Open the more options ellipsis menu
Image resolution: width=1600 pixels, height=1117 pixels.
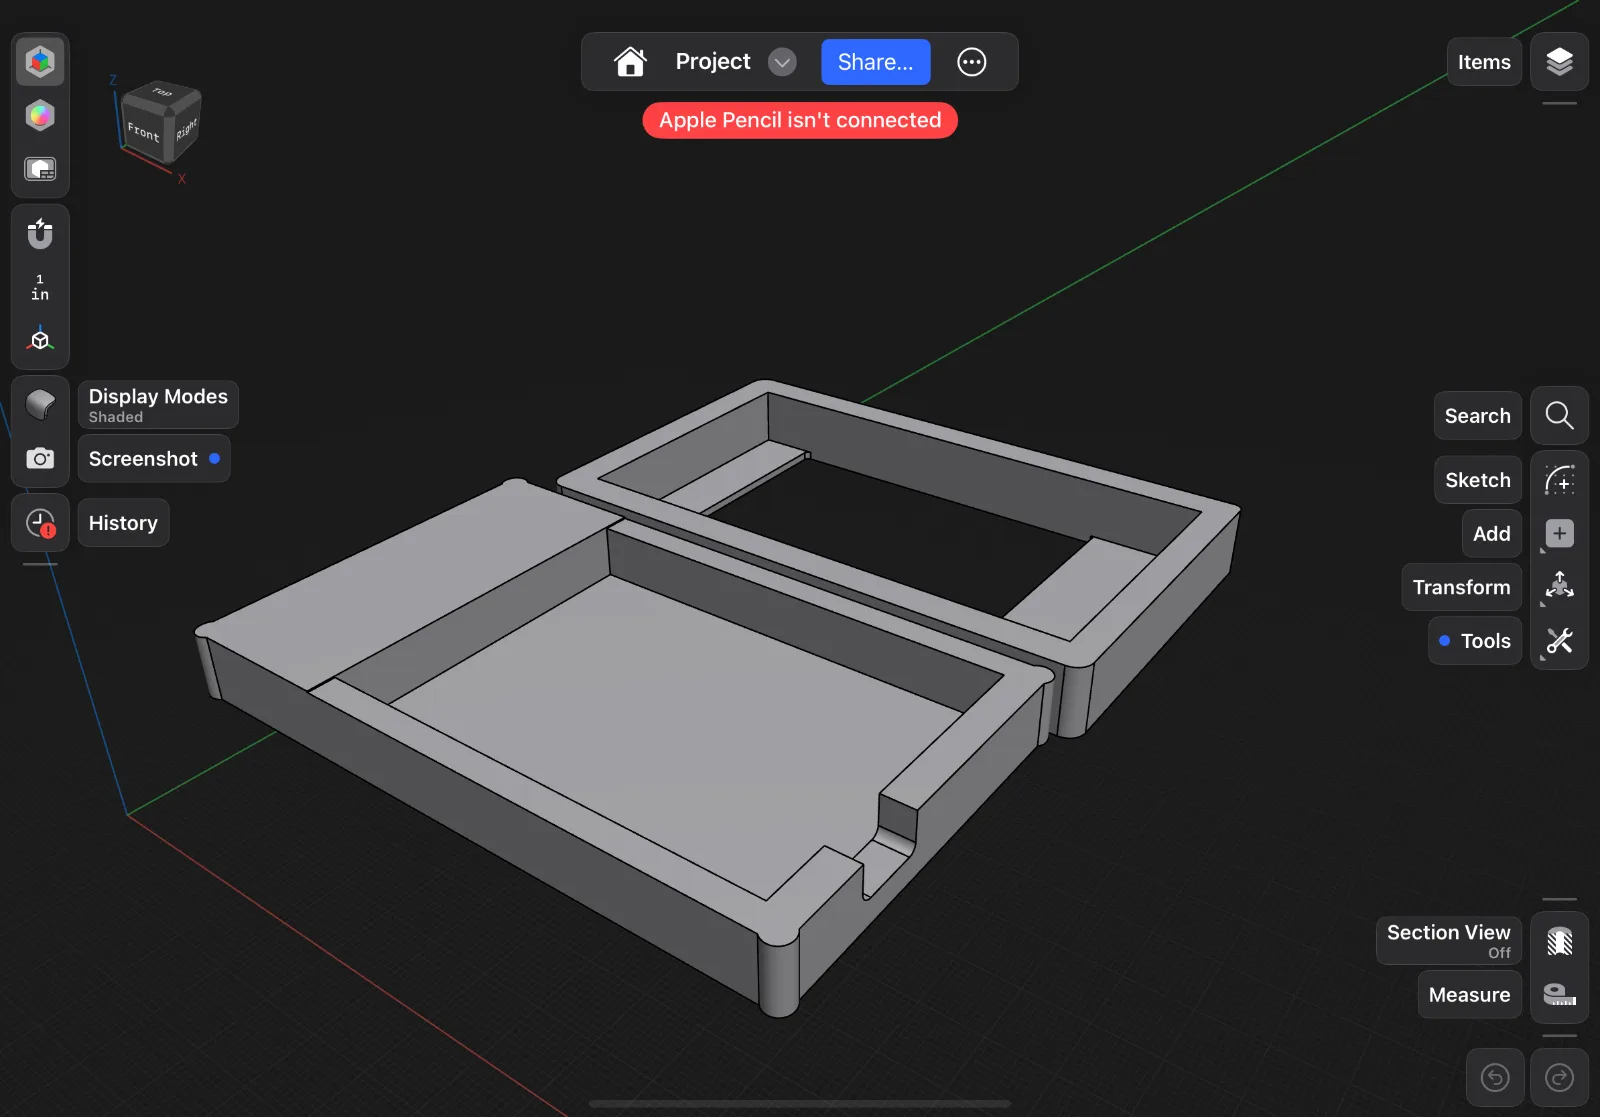[x=971, y=62]
